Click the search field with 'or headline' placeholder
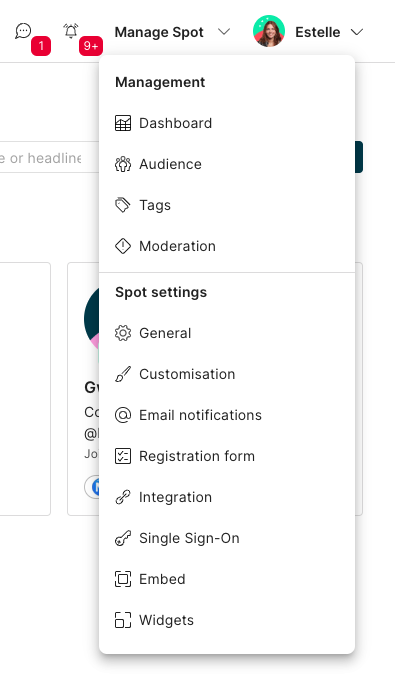 point(49,157)
